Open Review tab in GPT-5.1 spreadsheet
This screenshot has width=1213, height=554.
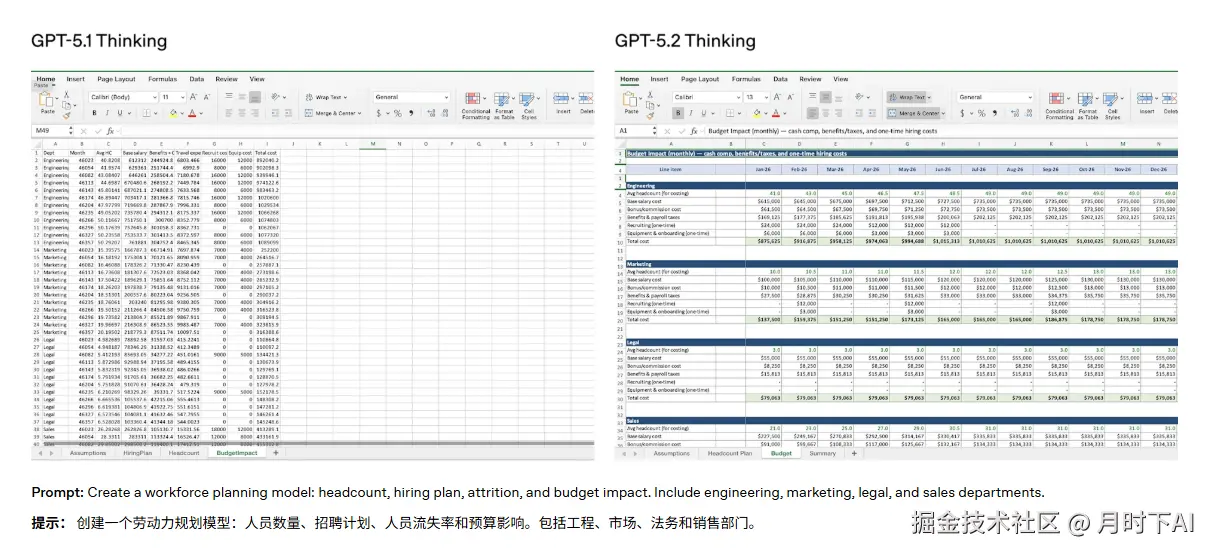point(227,79)
